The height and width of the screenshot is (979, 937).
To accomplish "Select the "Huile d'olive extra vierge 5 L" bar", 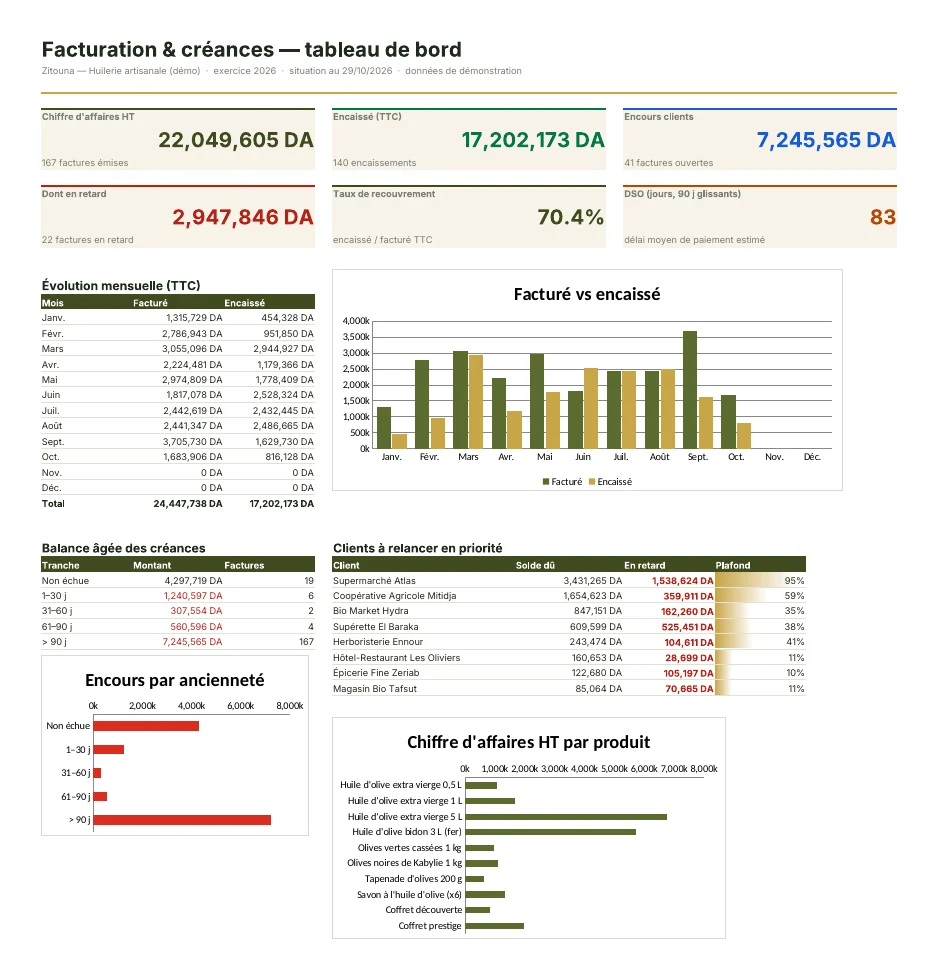I will pyautogui.click(x=566, y=817).
